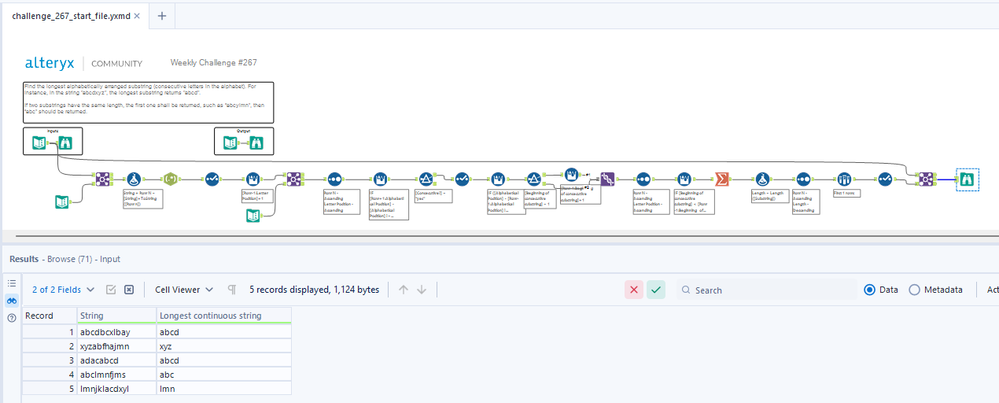This screenshot has height=403, width=999.
Task: Click Record column header
Action: coord(48,315)
